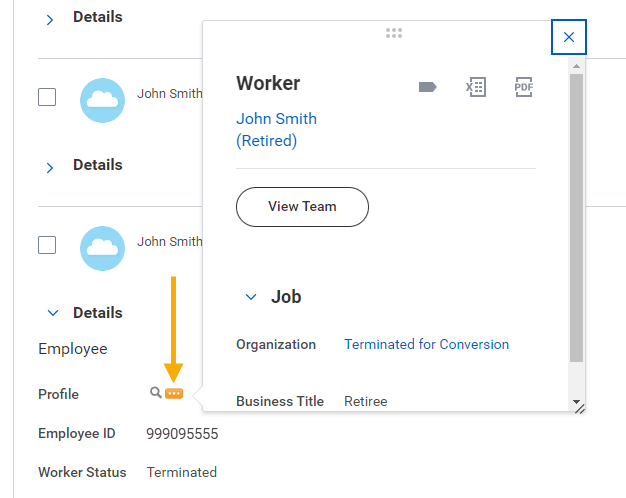
Task: Follow the Terminated for Conversion link
Action: tap(426, 344)
